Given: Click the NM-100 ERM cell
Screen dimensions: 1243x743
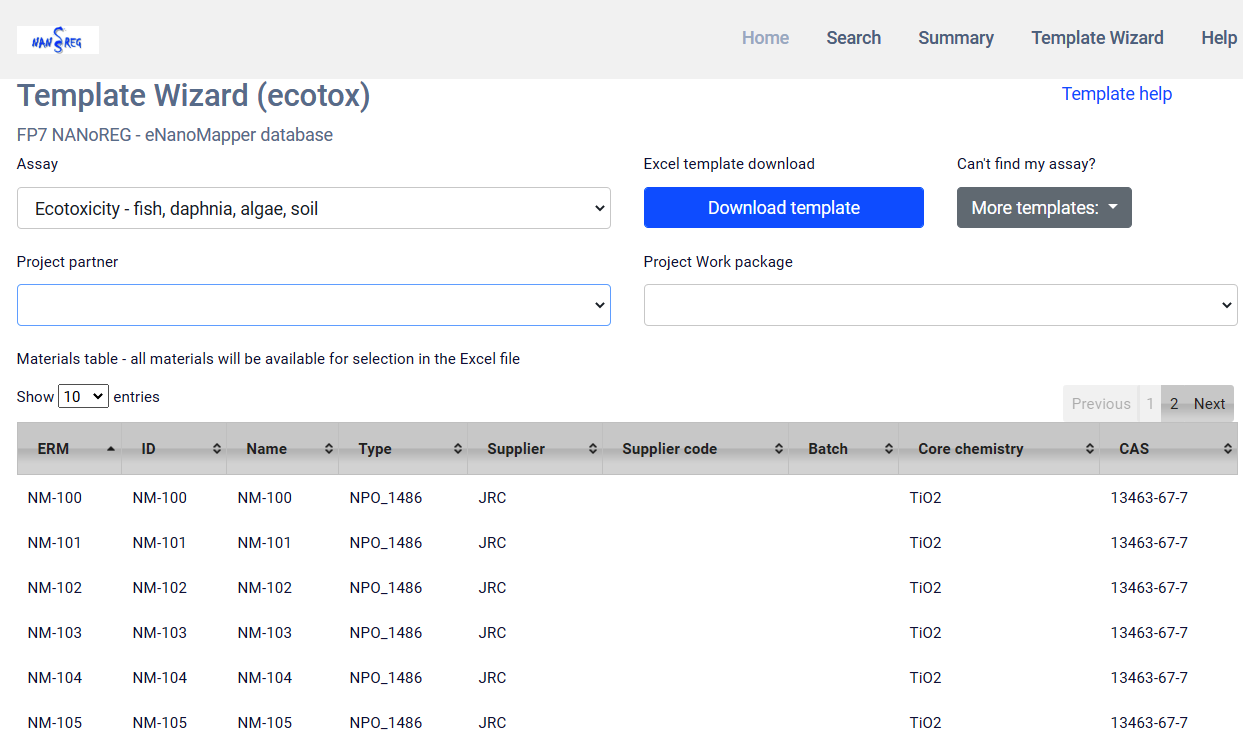Looking at the screenshot, I should [x=55, y=498].
